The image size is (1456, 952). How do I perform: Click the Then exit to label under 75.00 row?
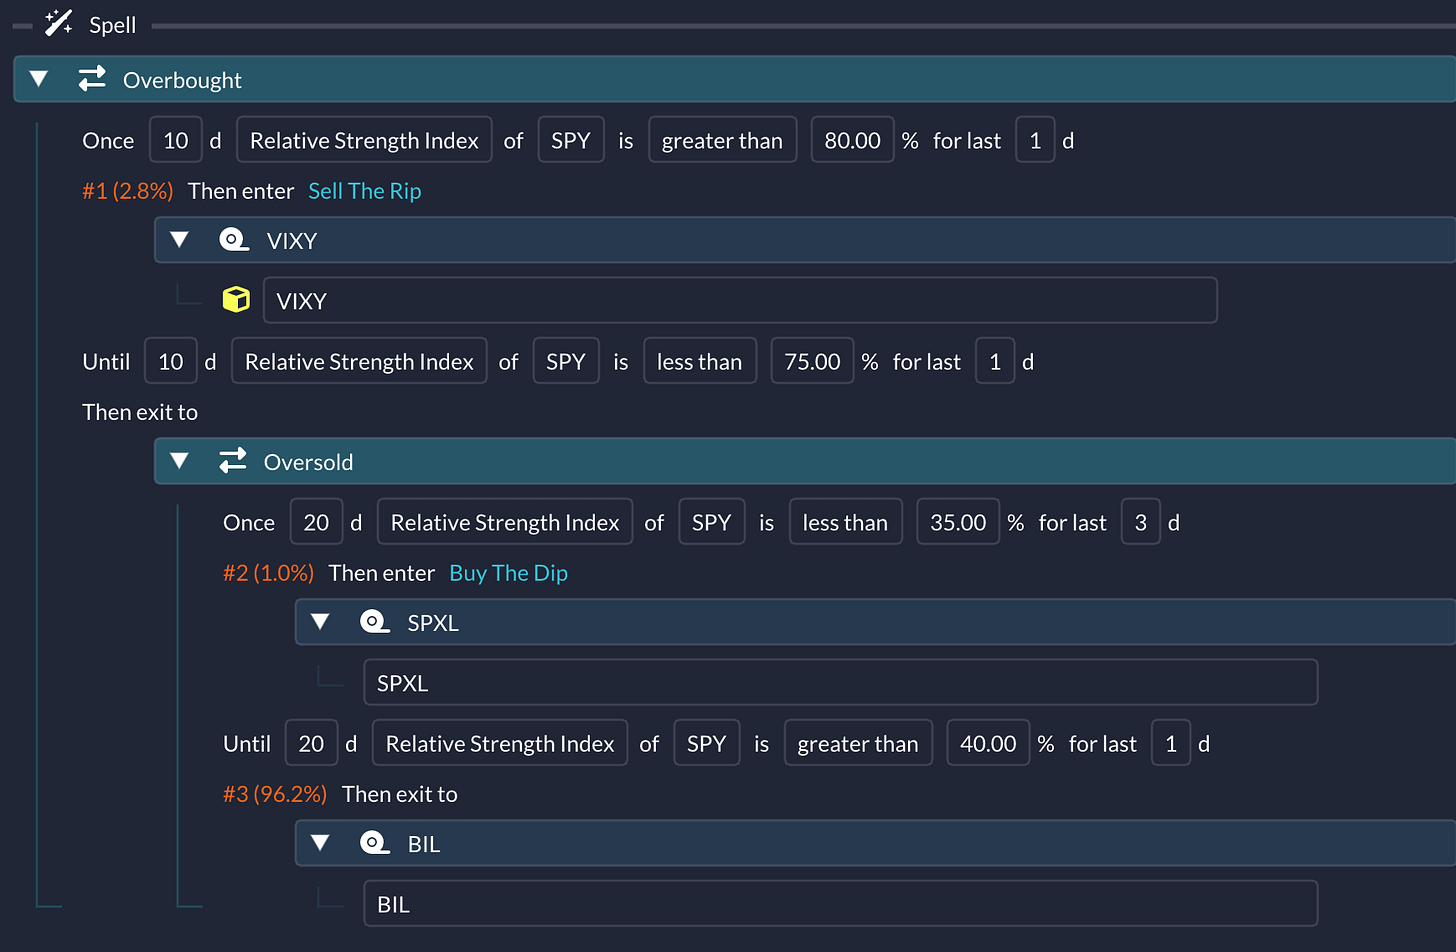tap(140, 412)
